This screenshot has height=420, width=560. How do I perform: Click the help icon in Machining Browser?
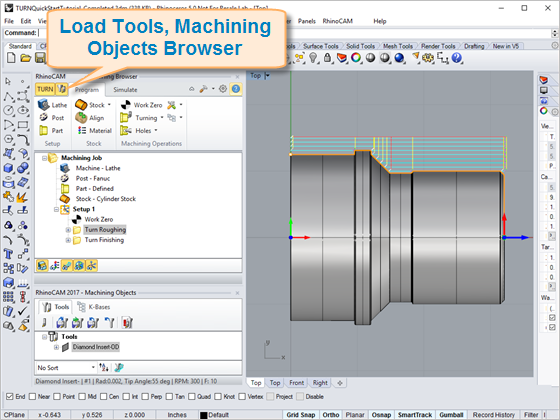(236, 89)
